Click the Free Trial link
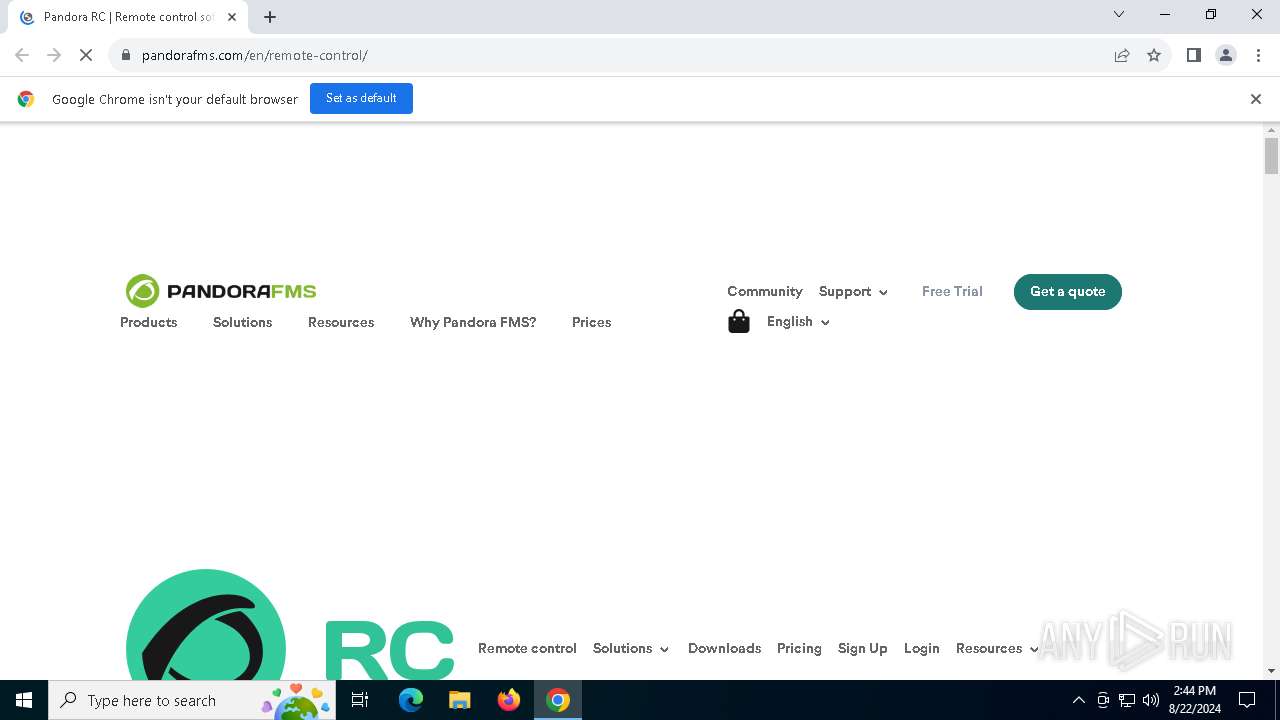The width and height of the screenshot is (1280, 720). tap(952, 291)
